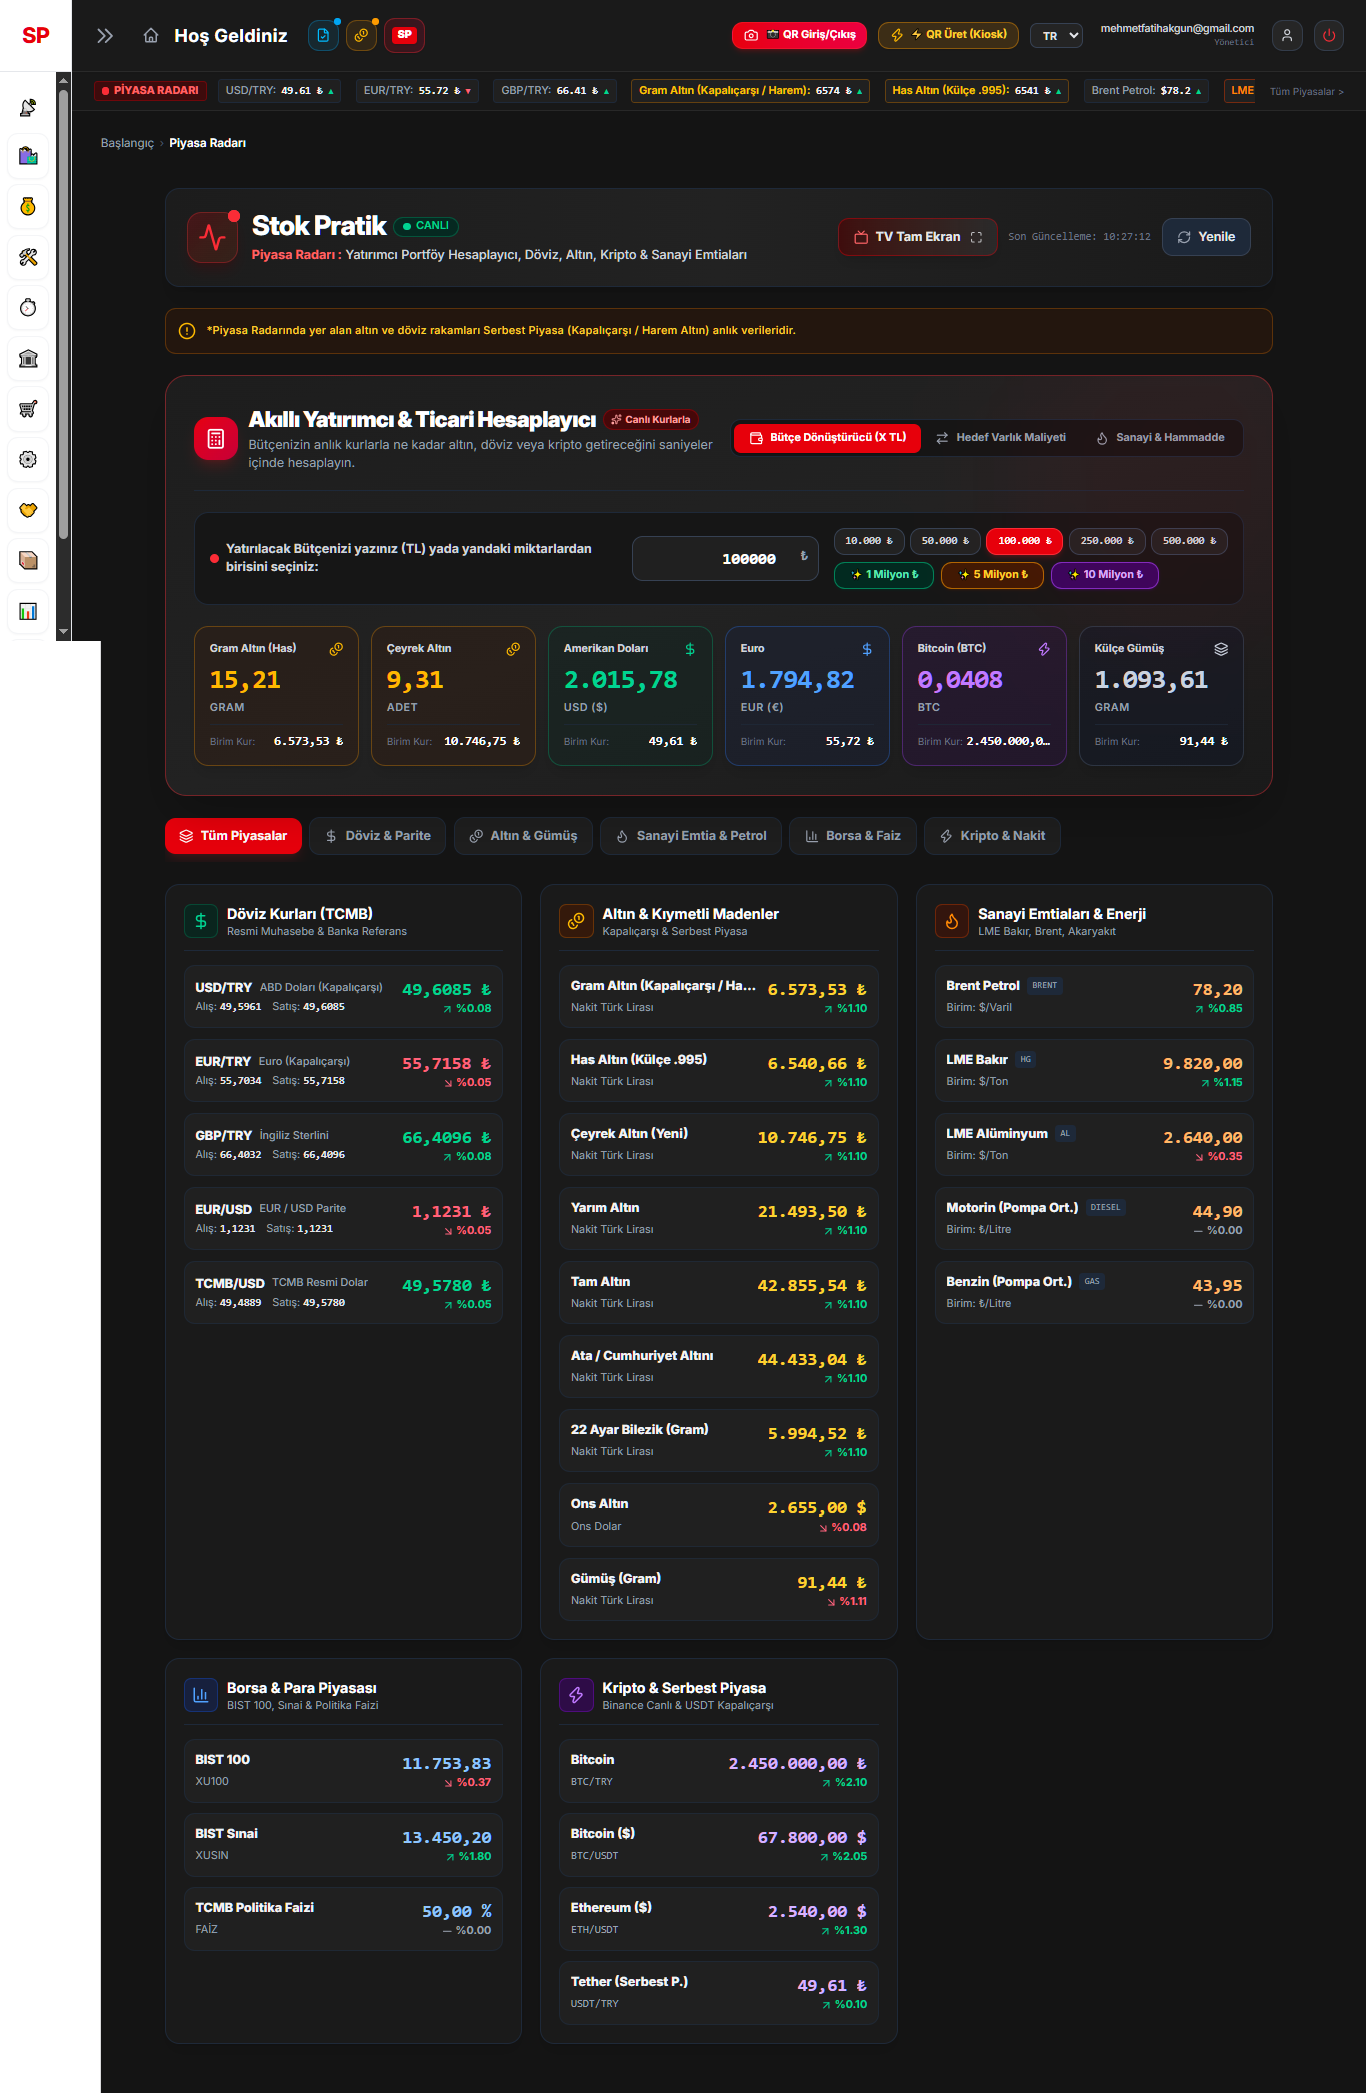Select Sanayi Emtia & Petrol filter
Screen dimensions: 1366x2093
pos(691,836)
